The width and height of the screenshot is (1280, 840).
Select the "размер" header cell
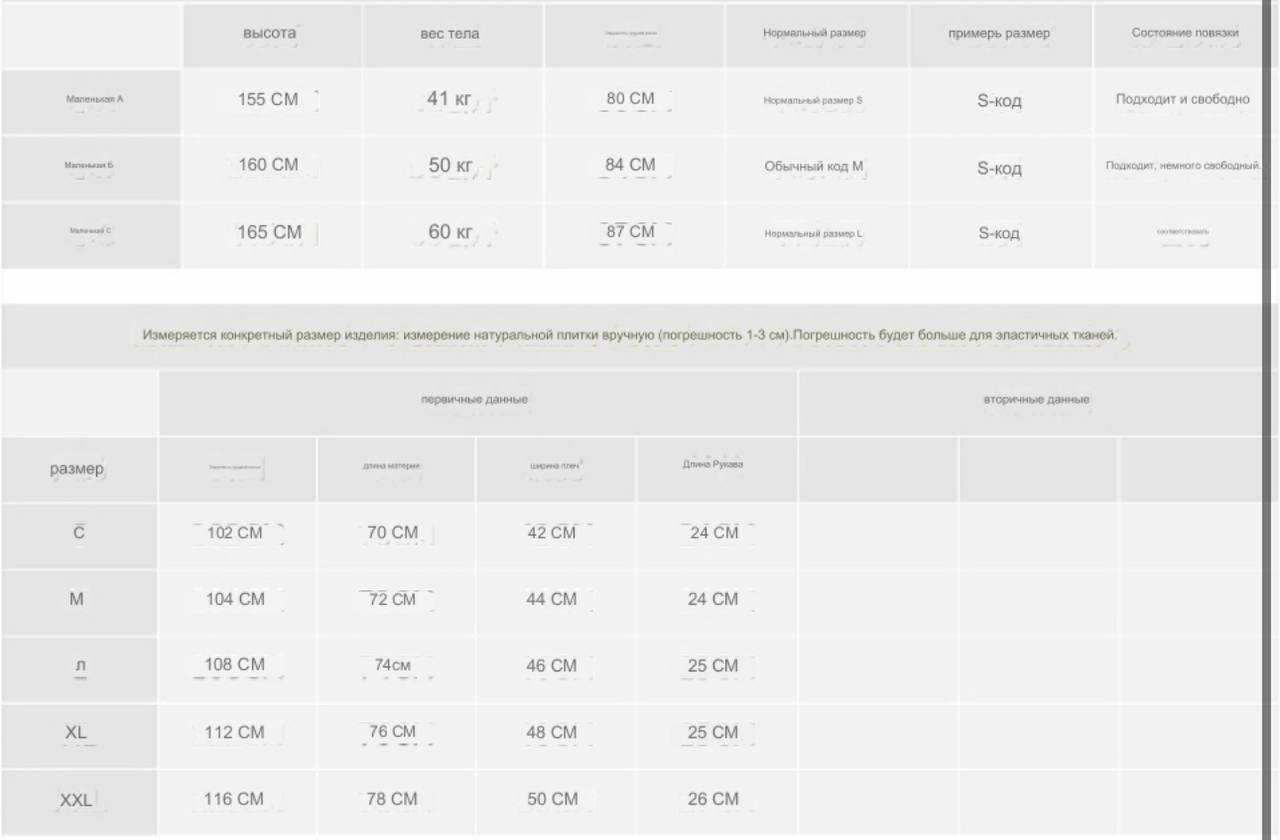click(78, 470)
